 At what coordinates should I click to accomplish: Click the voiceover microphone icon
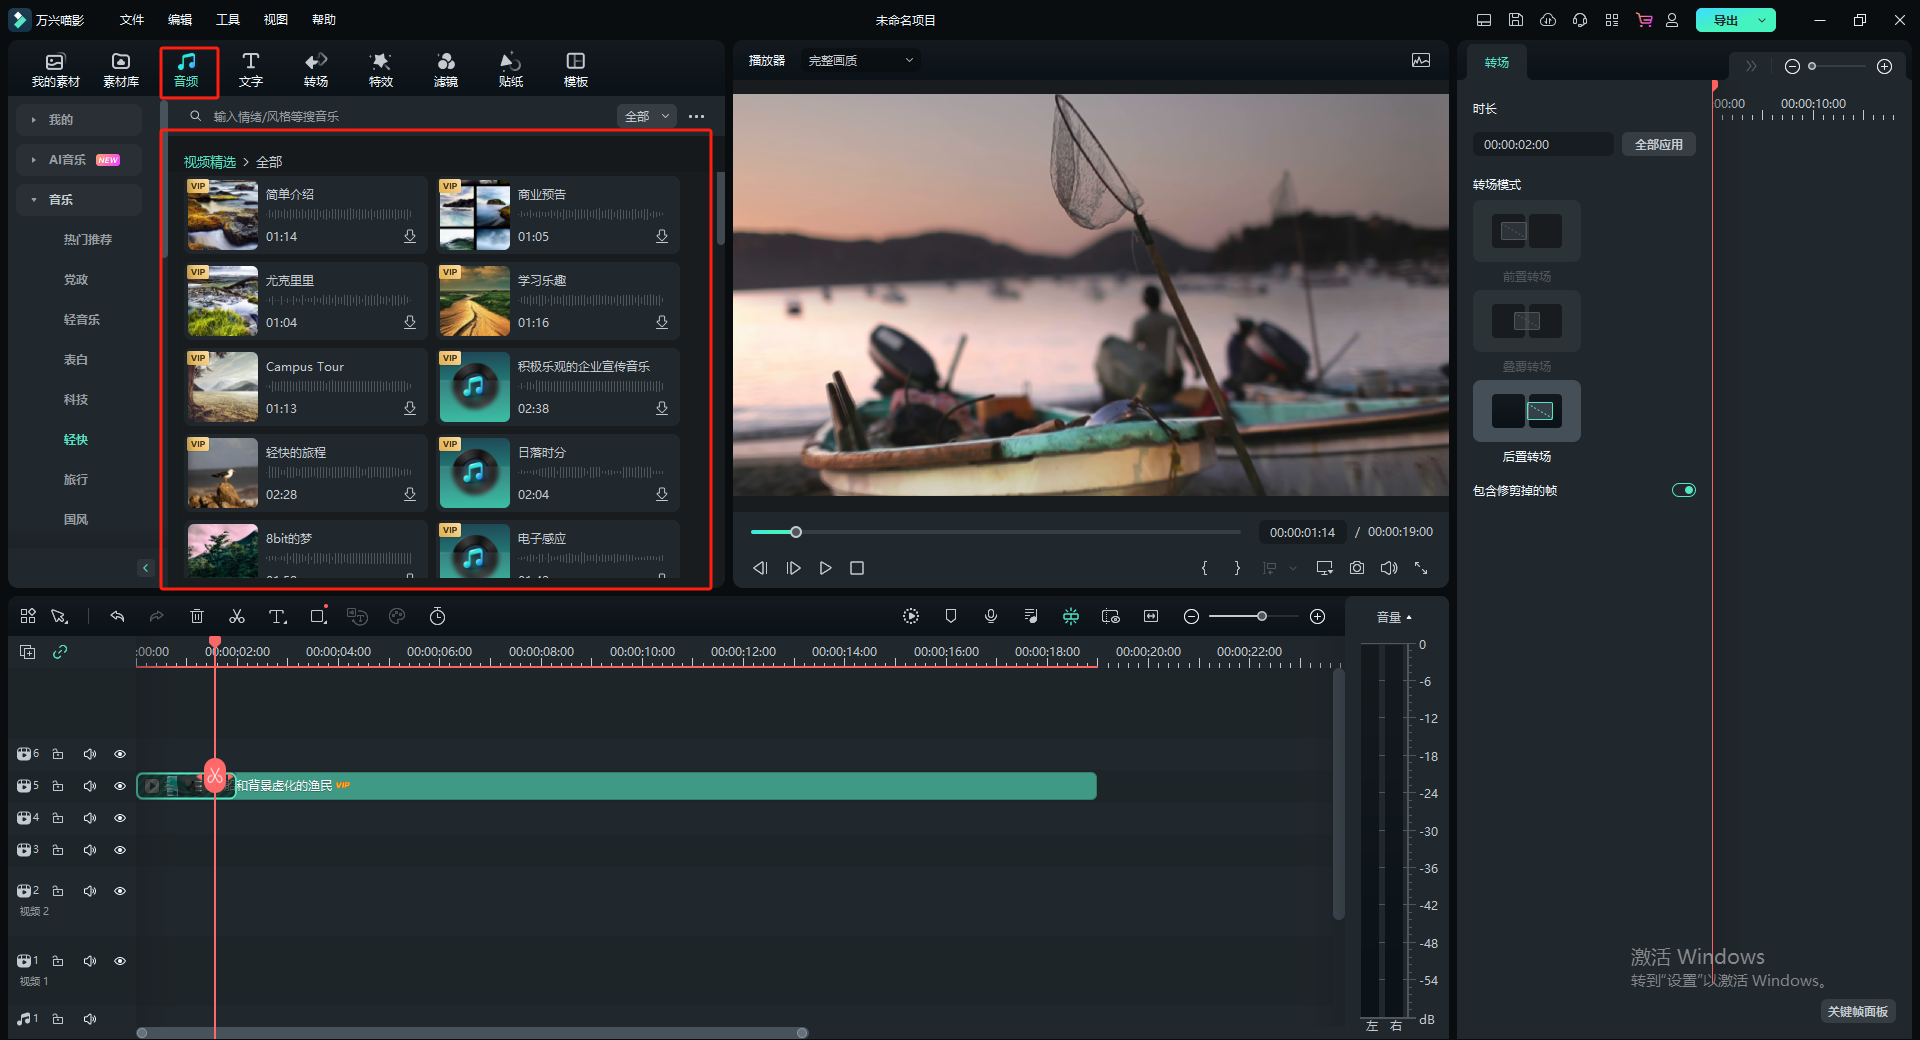[990, 617]
